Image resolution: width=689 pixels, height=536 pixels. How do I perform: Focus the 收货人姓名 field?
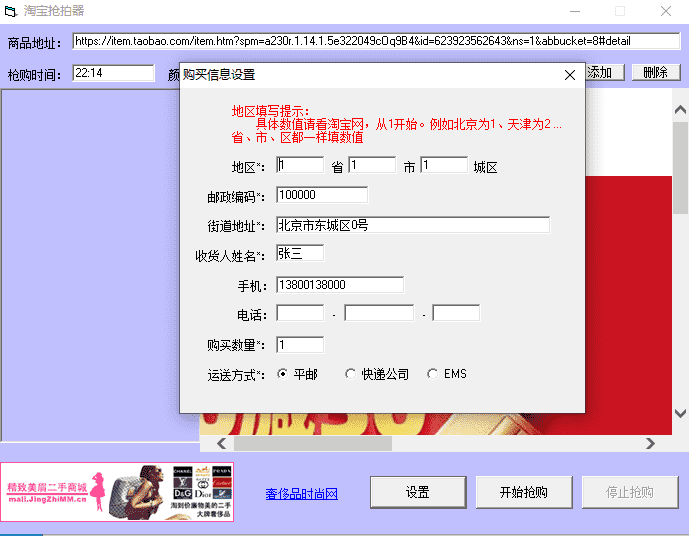(299, 254)
